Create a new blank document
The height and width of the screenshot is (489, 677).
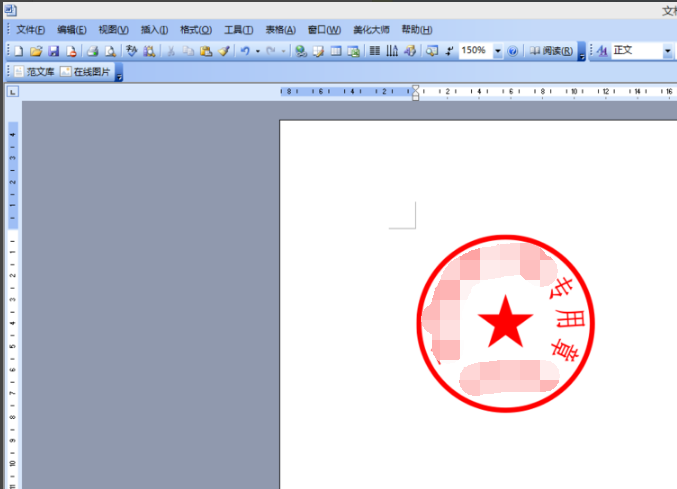pyautogui.click(x=19, y=51)
